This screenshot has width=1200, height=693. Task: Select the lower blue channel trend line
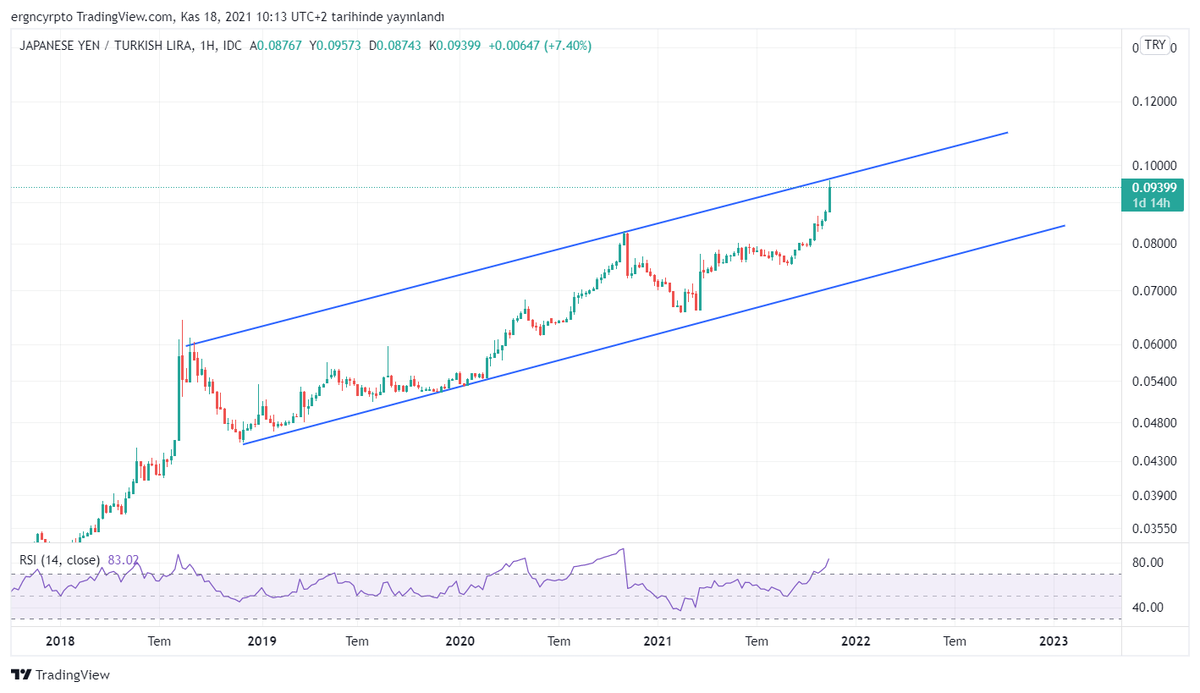(x=653, y=335)
